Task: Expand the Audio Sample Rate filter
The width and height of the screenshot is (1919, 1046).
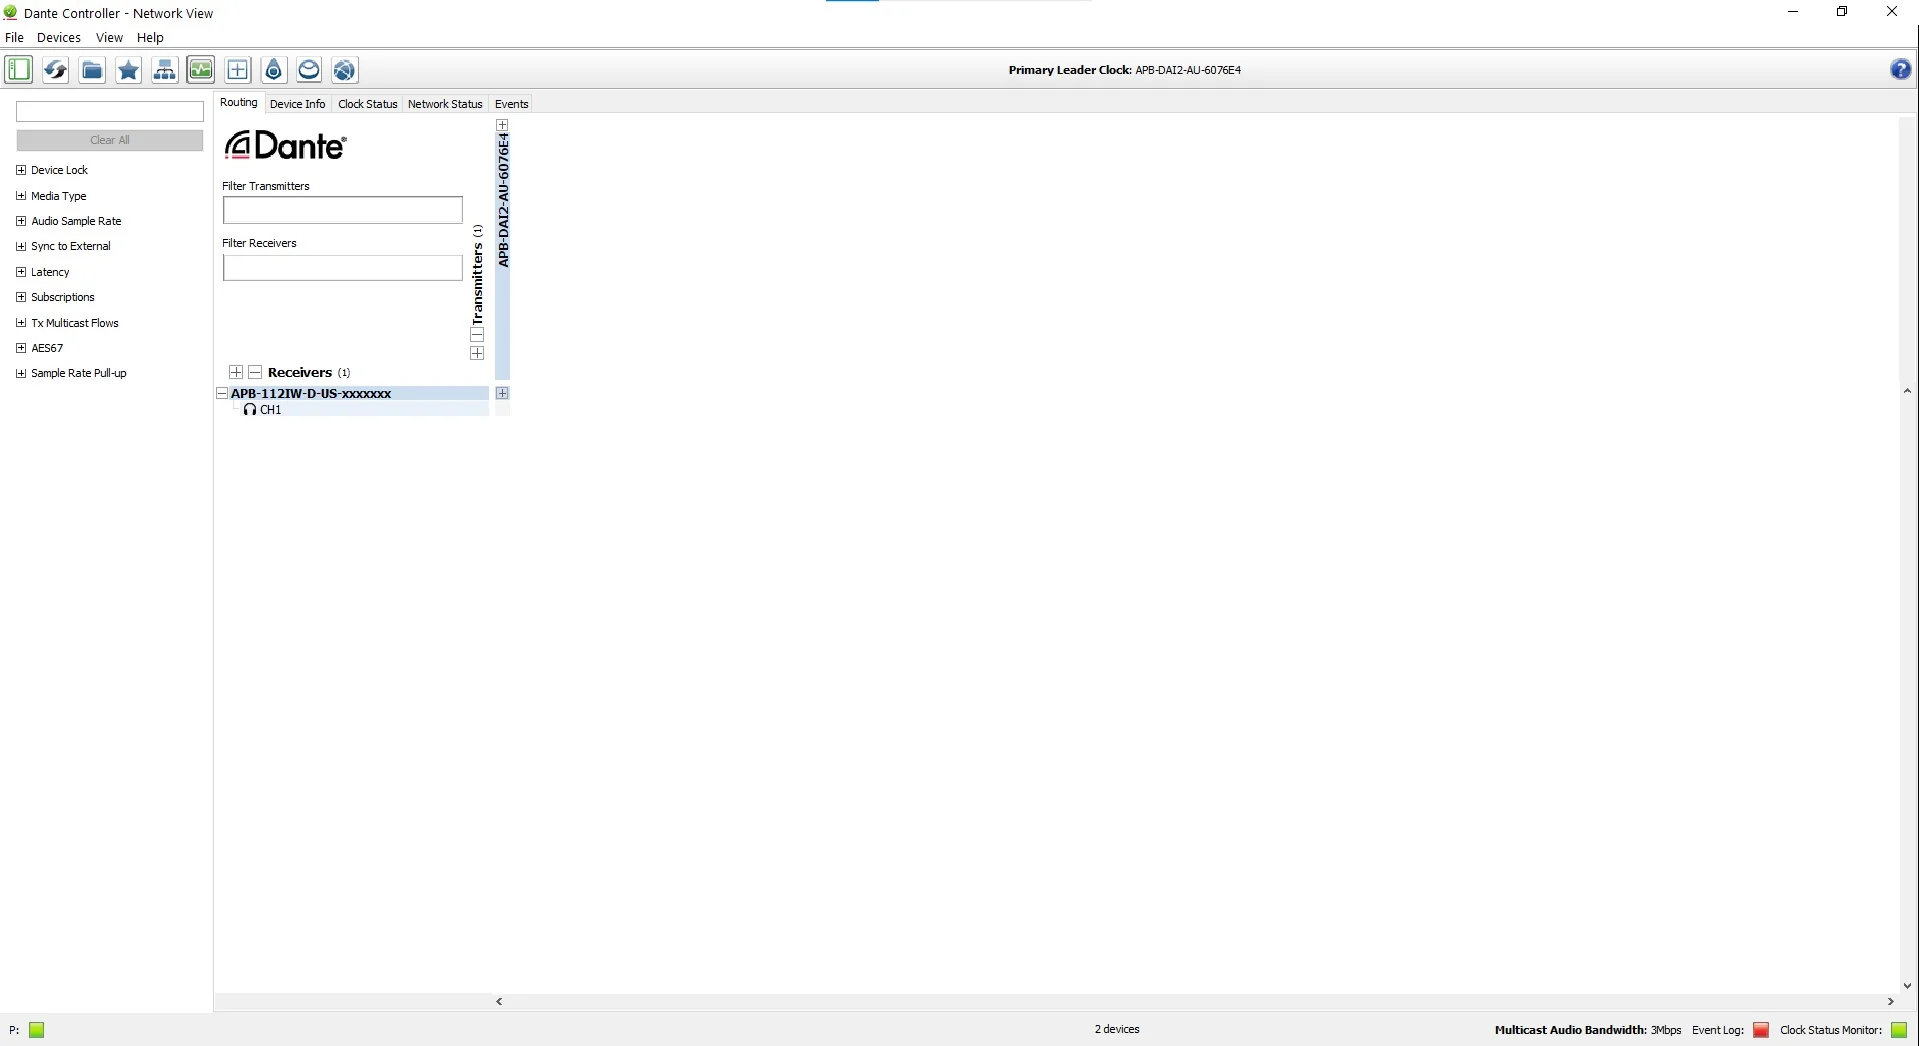Action: tap(21, 221)
